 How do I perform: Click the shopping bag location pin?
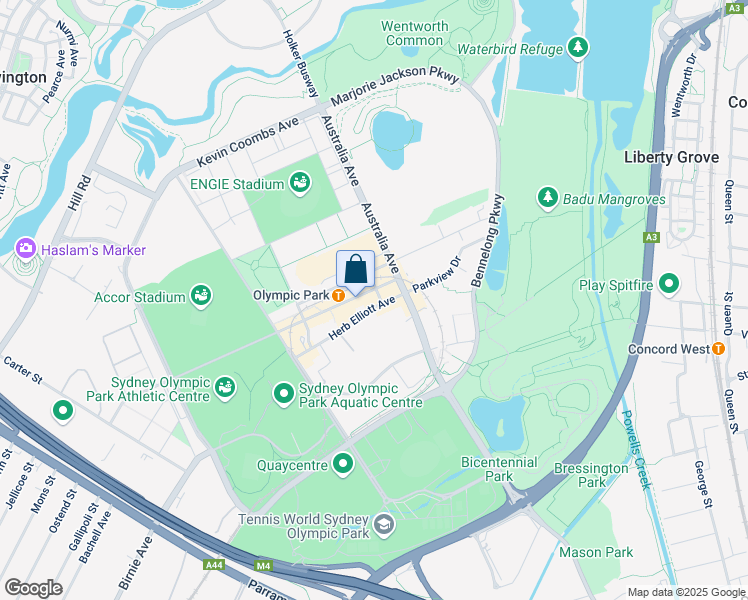coord(355,272)
